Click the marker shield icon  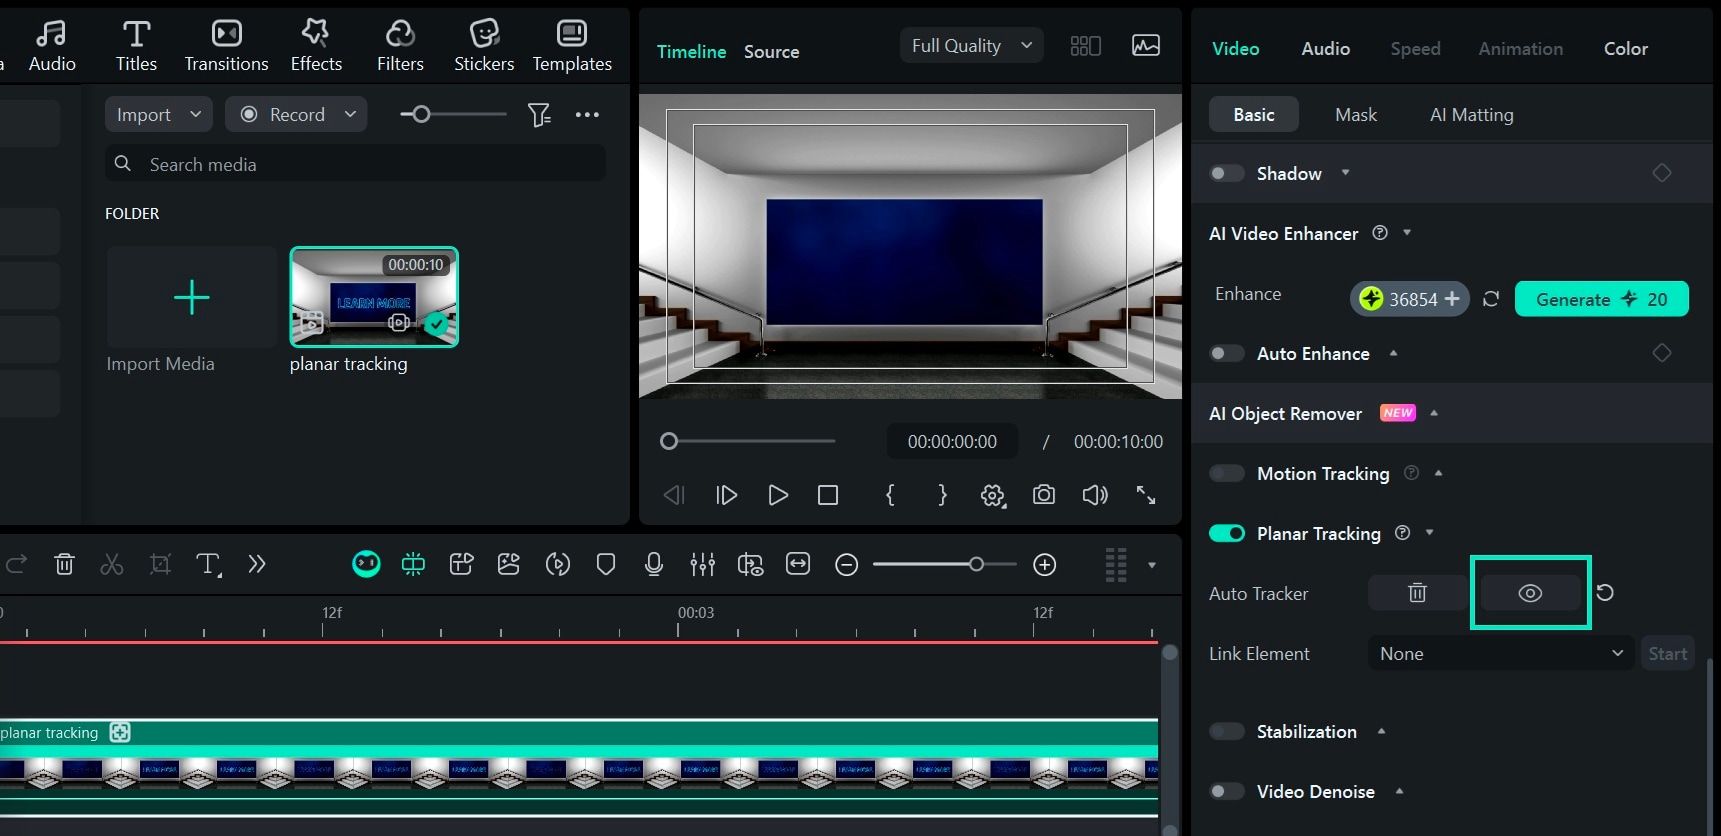[605, 564]
